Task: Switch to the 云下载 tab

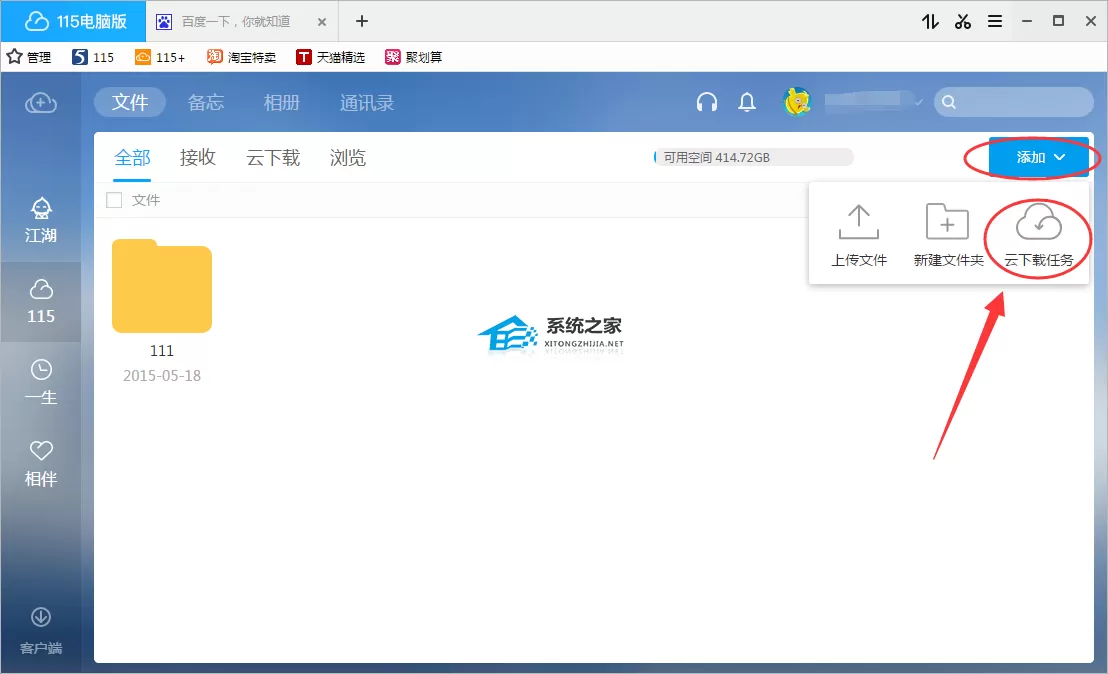Action: (x=273, y=158)
